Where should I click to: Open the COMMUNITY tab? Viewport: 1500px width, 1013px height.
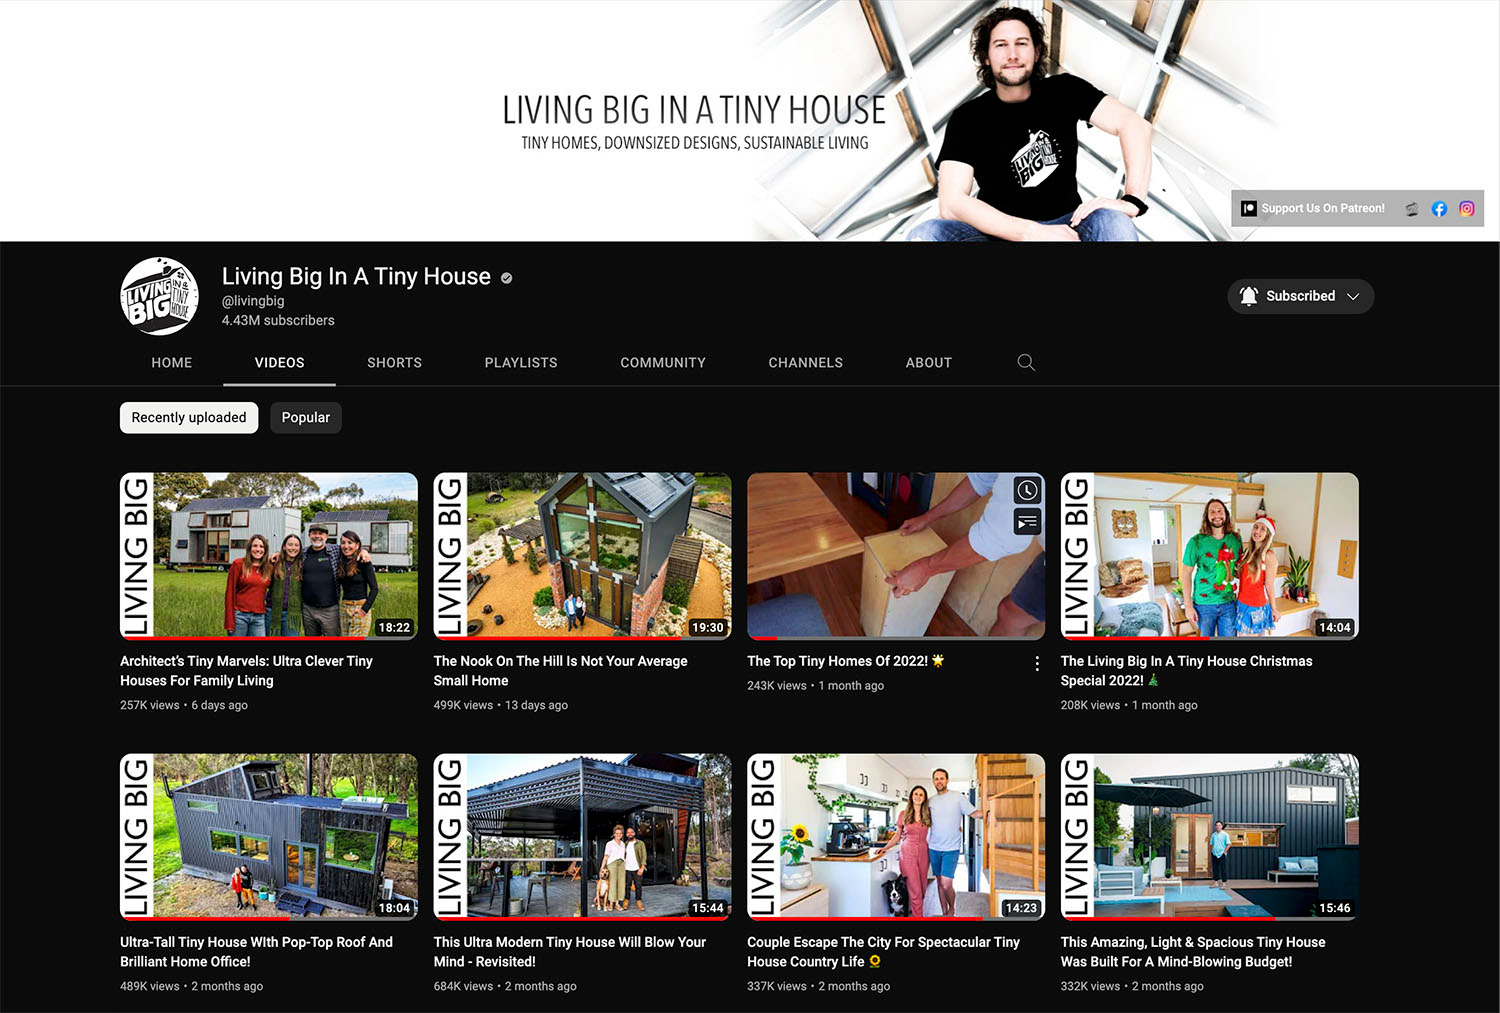pos(663,362)
